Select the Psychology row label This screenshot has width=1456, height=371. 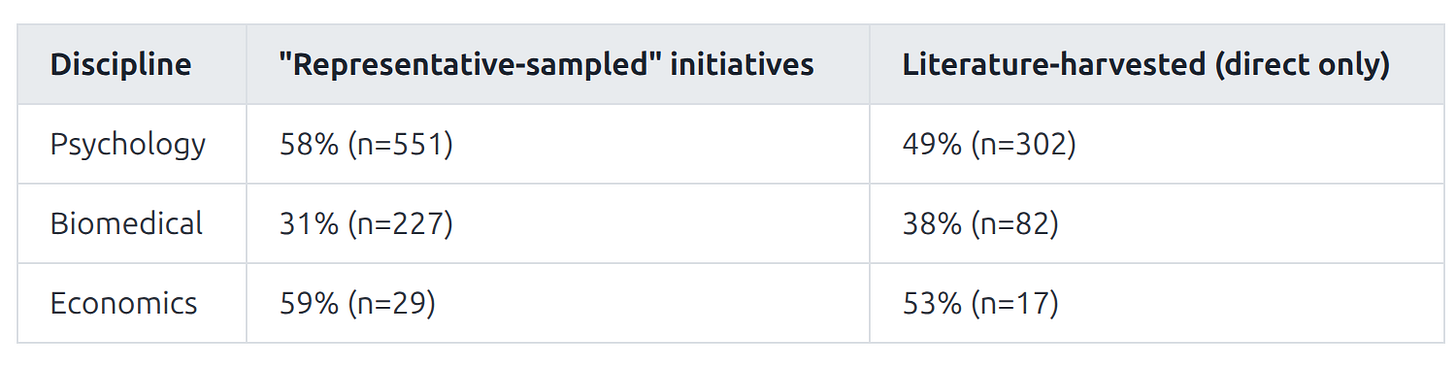(x=128, y=144)
